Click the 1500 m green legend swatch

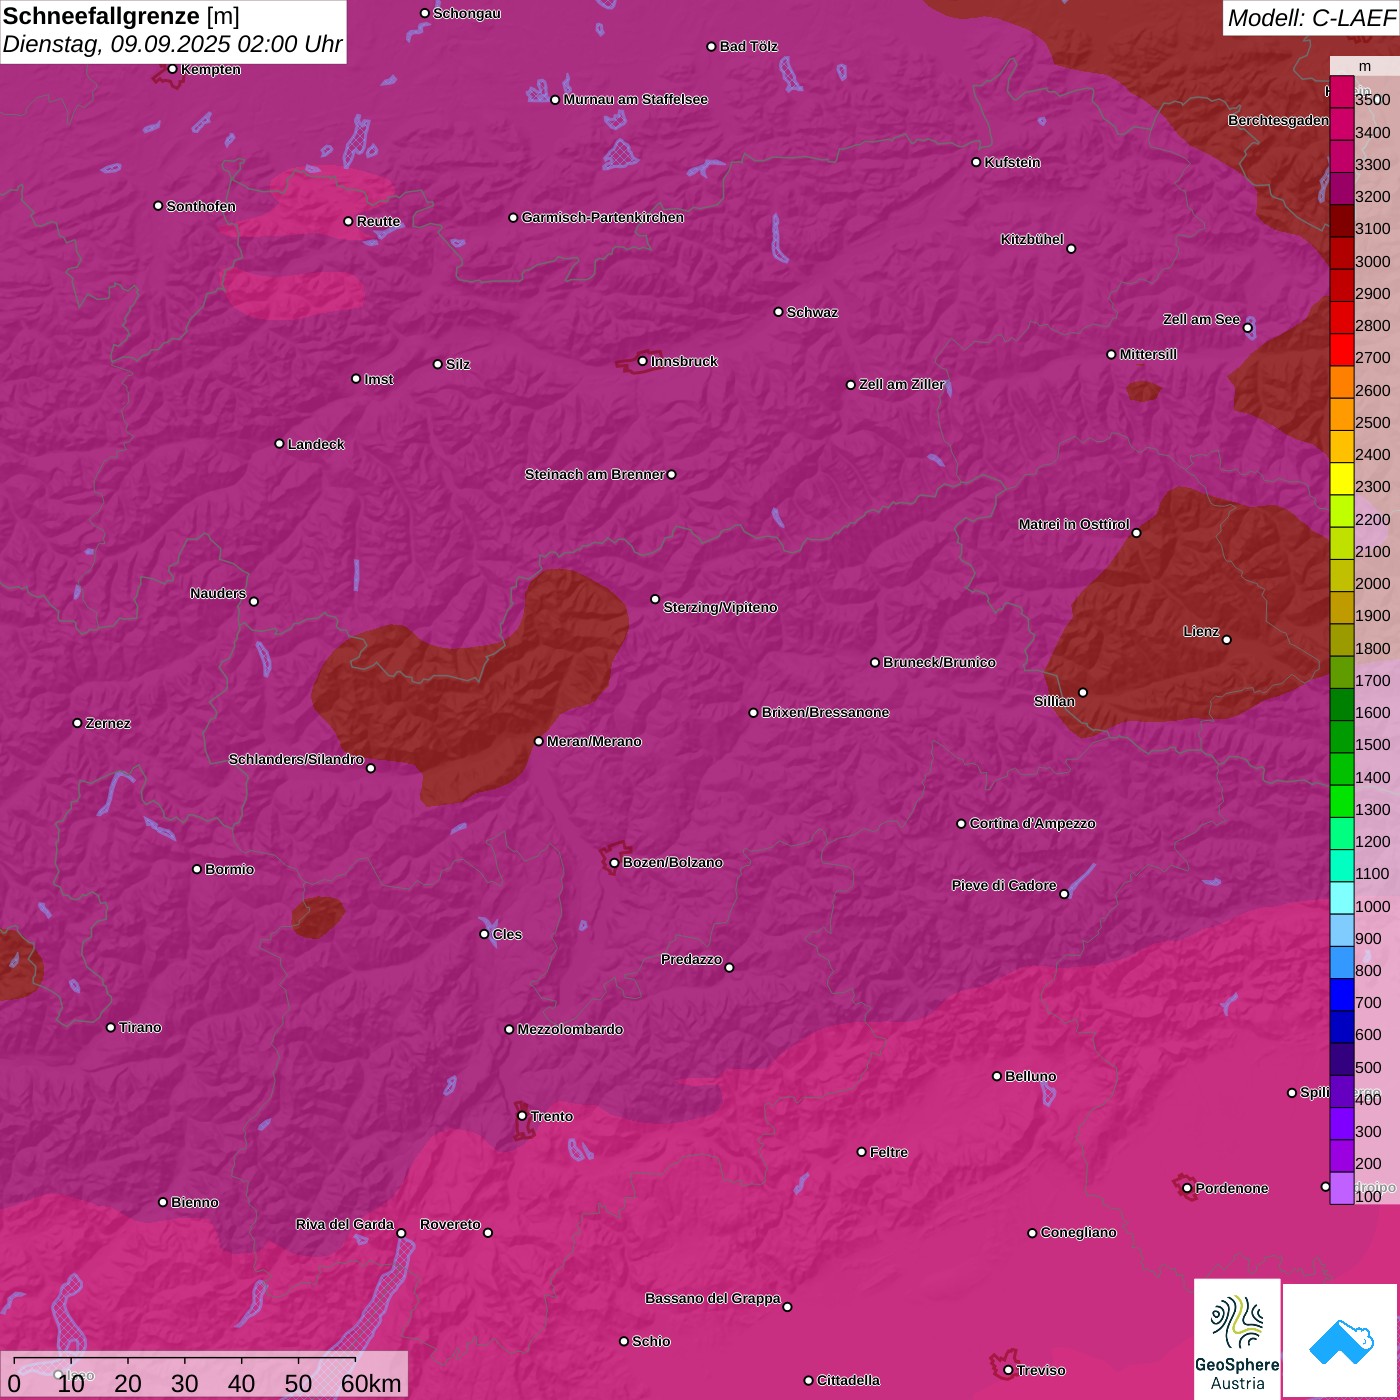click(1341, 737)
